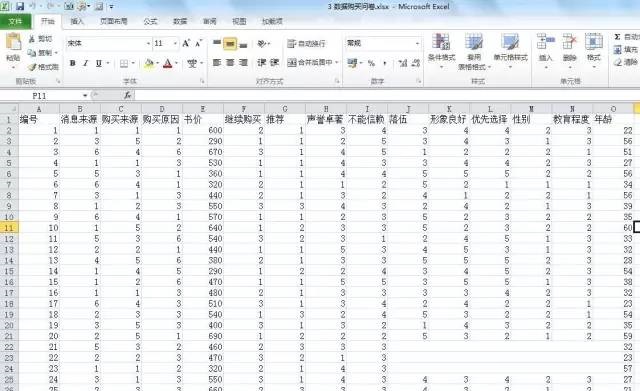
Task: Click the Name Box showing P11
Action: [x=40, y=96]
